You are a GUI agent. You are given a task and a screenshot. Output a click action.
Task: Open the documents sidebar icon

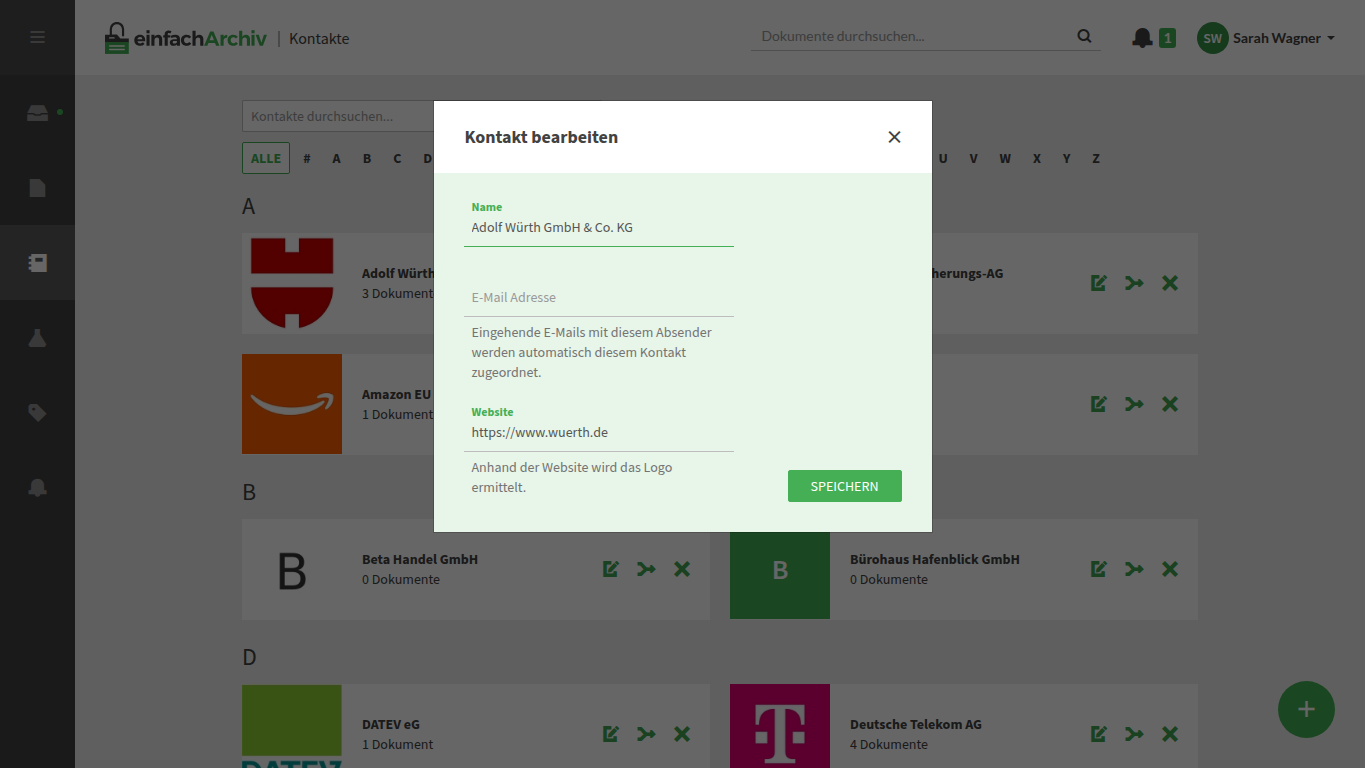(x=37, y=188)
